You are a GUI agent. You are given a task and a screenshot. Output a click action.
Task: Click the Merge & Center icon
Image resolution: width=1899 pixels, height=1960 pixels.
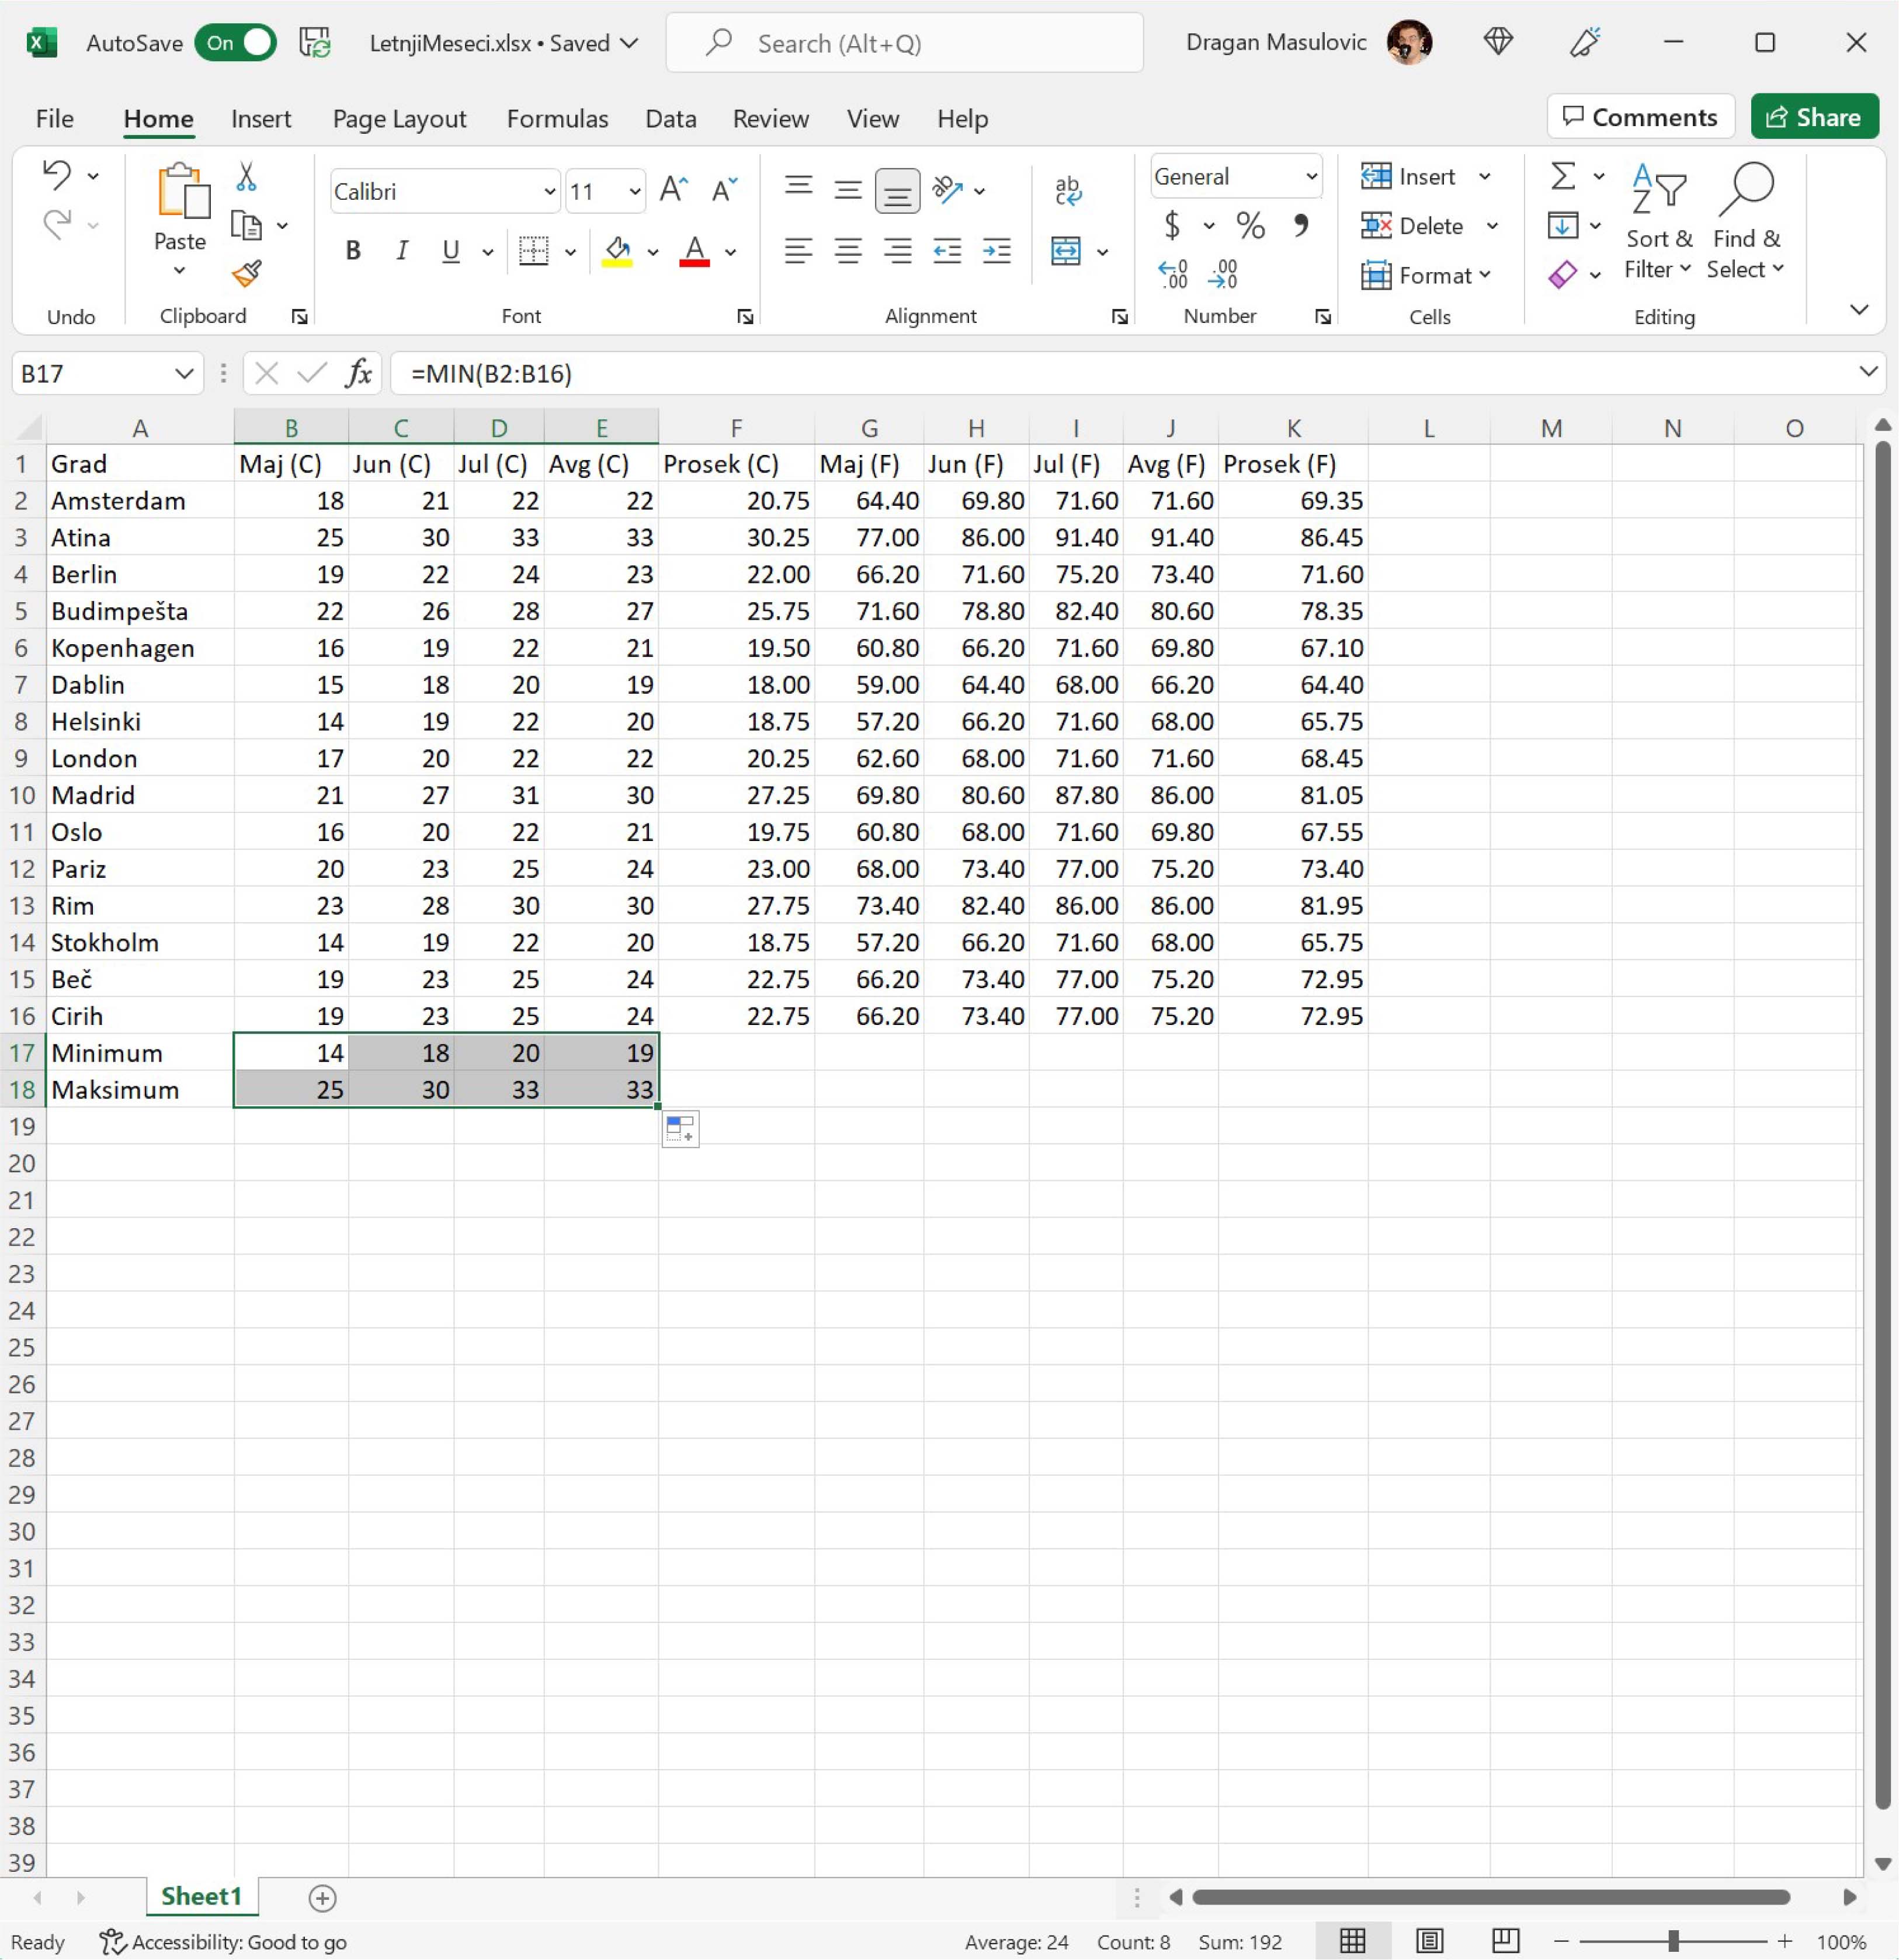tap(1066, 251)
